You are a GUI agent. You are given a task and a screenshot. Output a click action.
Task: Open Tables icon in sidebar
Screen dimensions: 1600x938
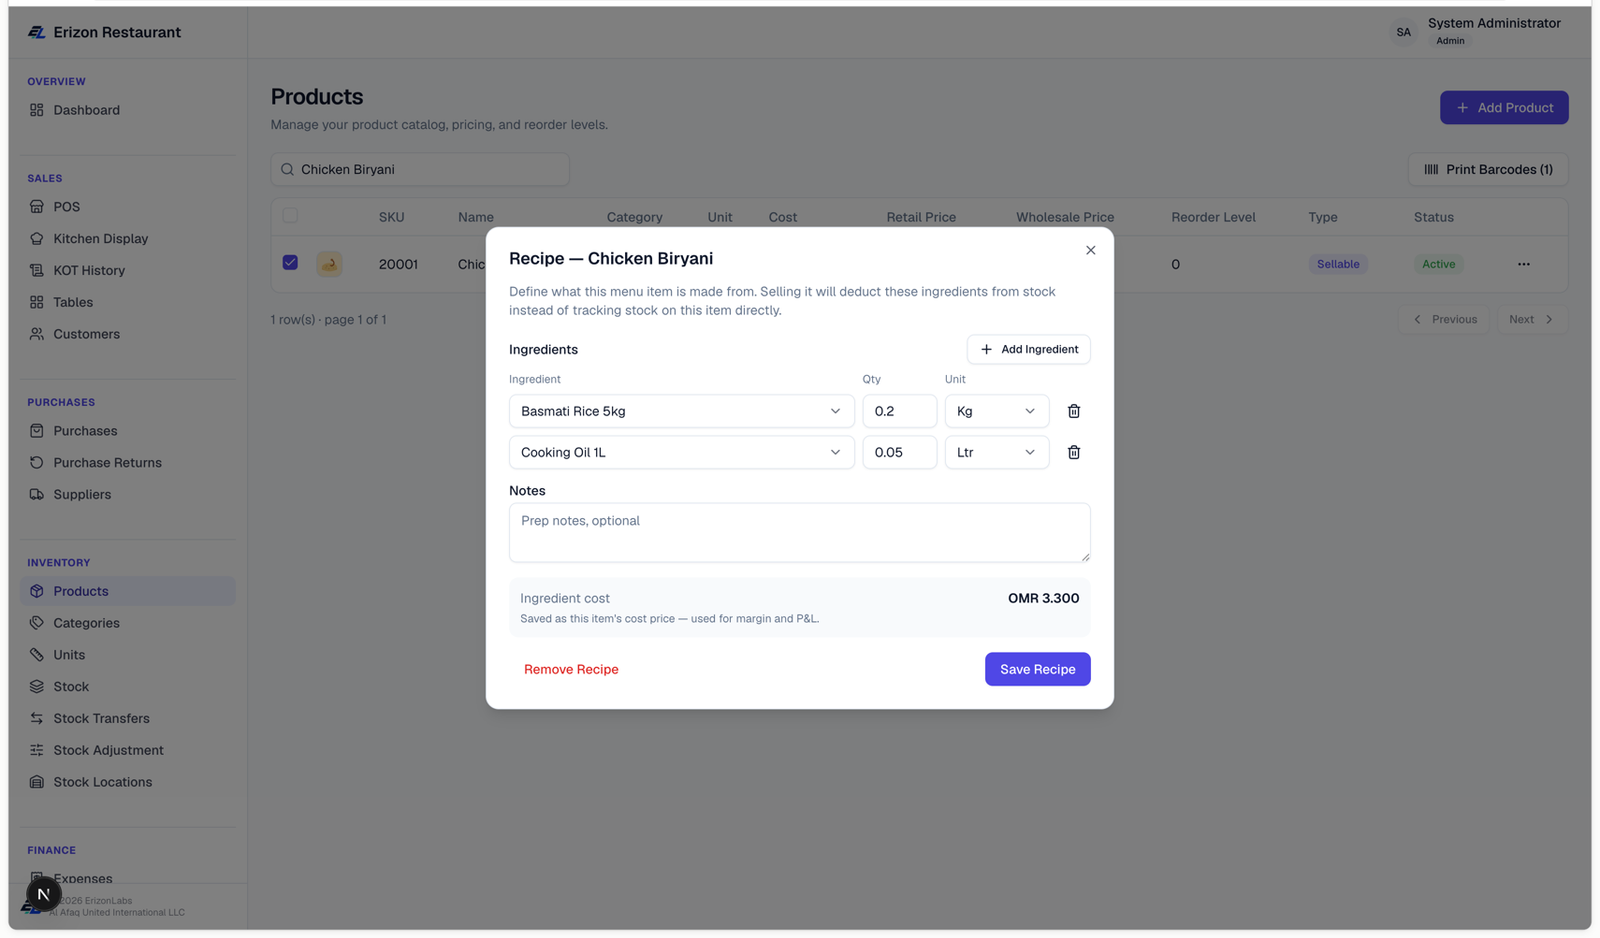coord(37,302)
